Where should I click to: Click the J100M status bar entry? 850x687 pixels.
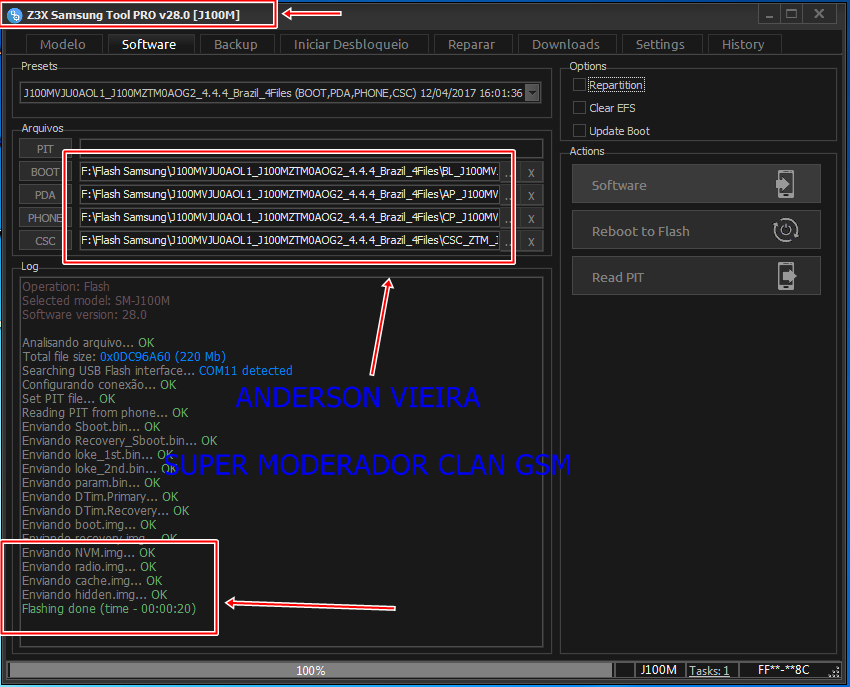658,670
